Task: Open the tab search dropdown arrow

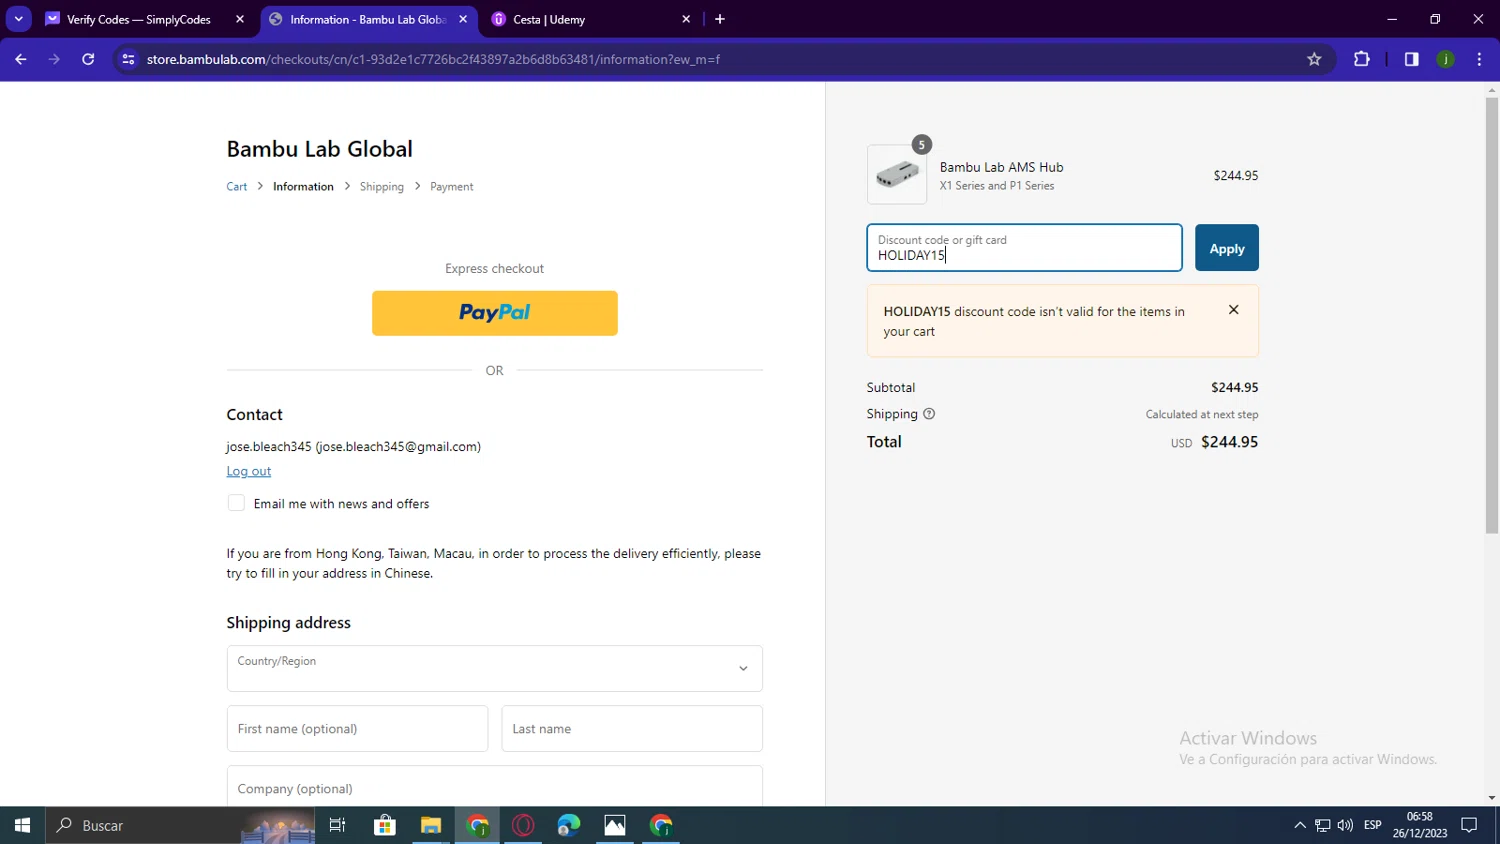Action: coord(18,19)
